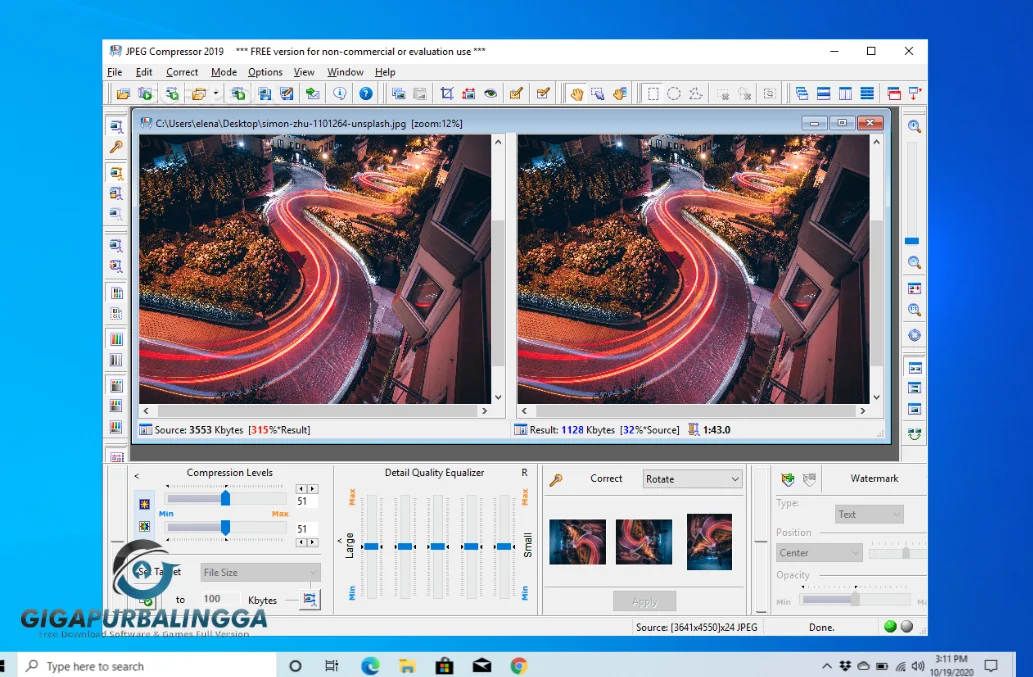Screen dimensions: 1033x677
Task: Click the zoom-out magnifier in right sidebar
Action: 914,262
